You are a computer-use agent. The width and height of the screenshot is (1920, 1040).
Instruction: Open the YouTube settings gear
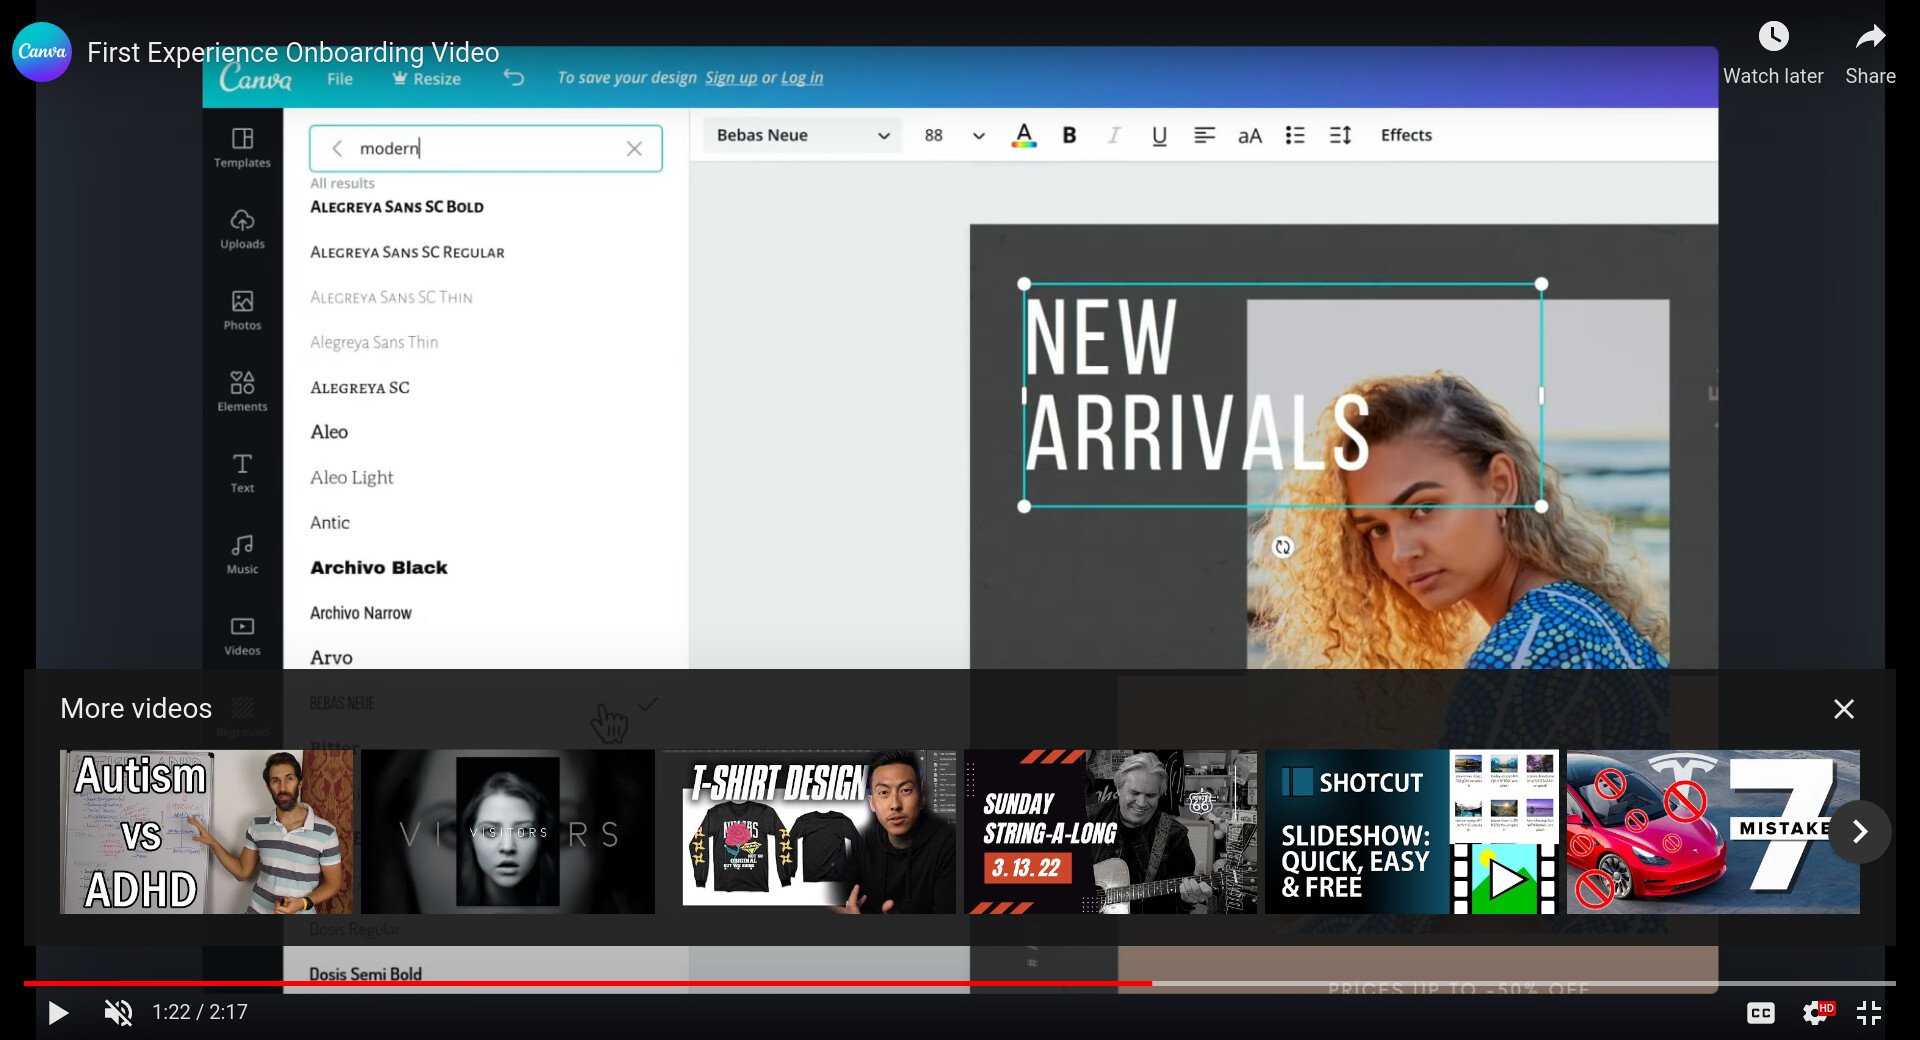point(1816,1012)
